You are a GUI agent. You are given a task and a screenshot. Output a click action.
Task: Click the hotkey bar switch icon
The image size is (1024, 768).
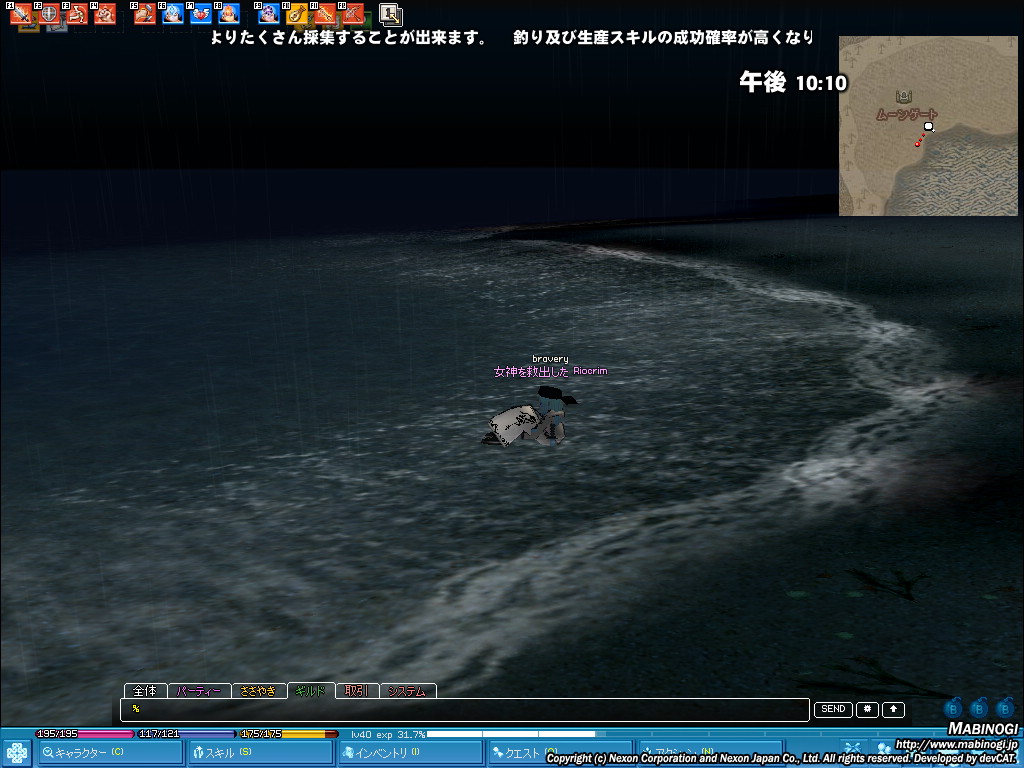coord(391,14)
